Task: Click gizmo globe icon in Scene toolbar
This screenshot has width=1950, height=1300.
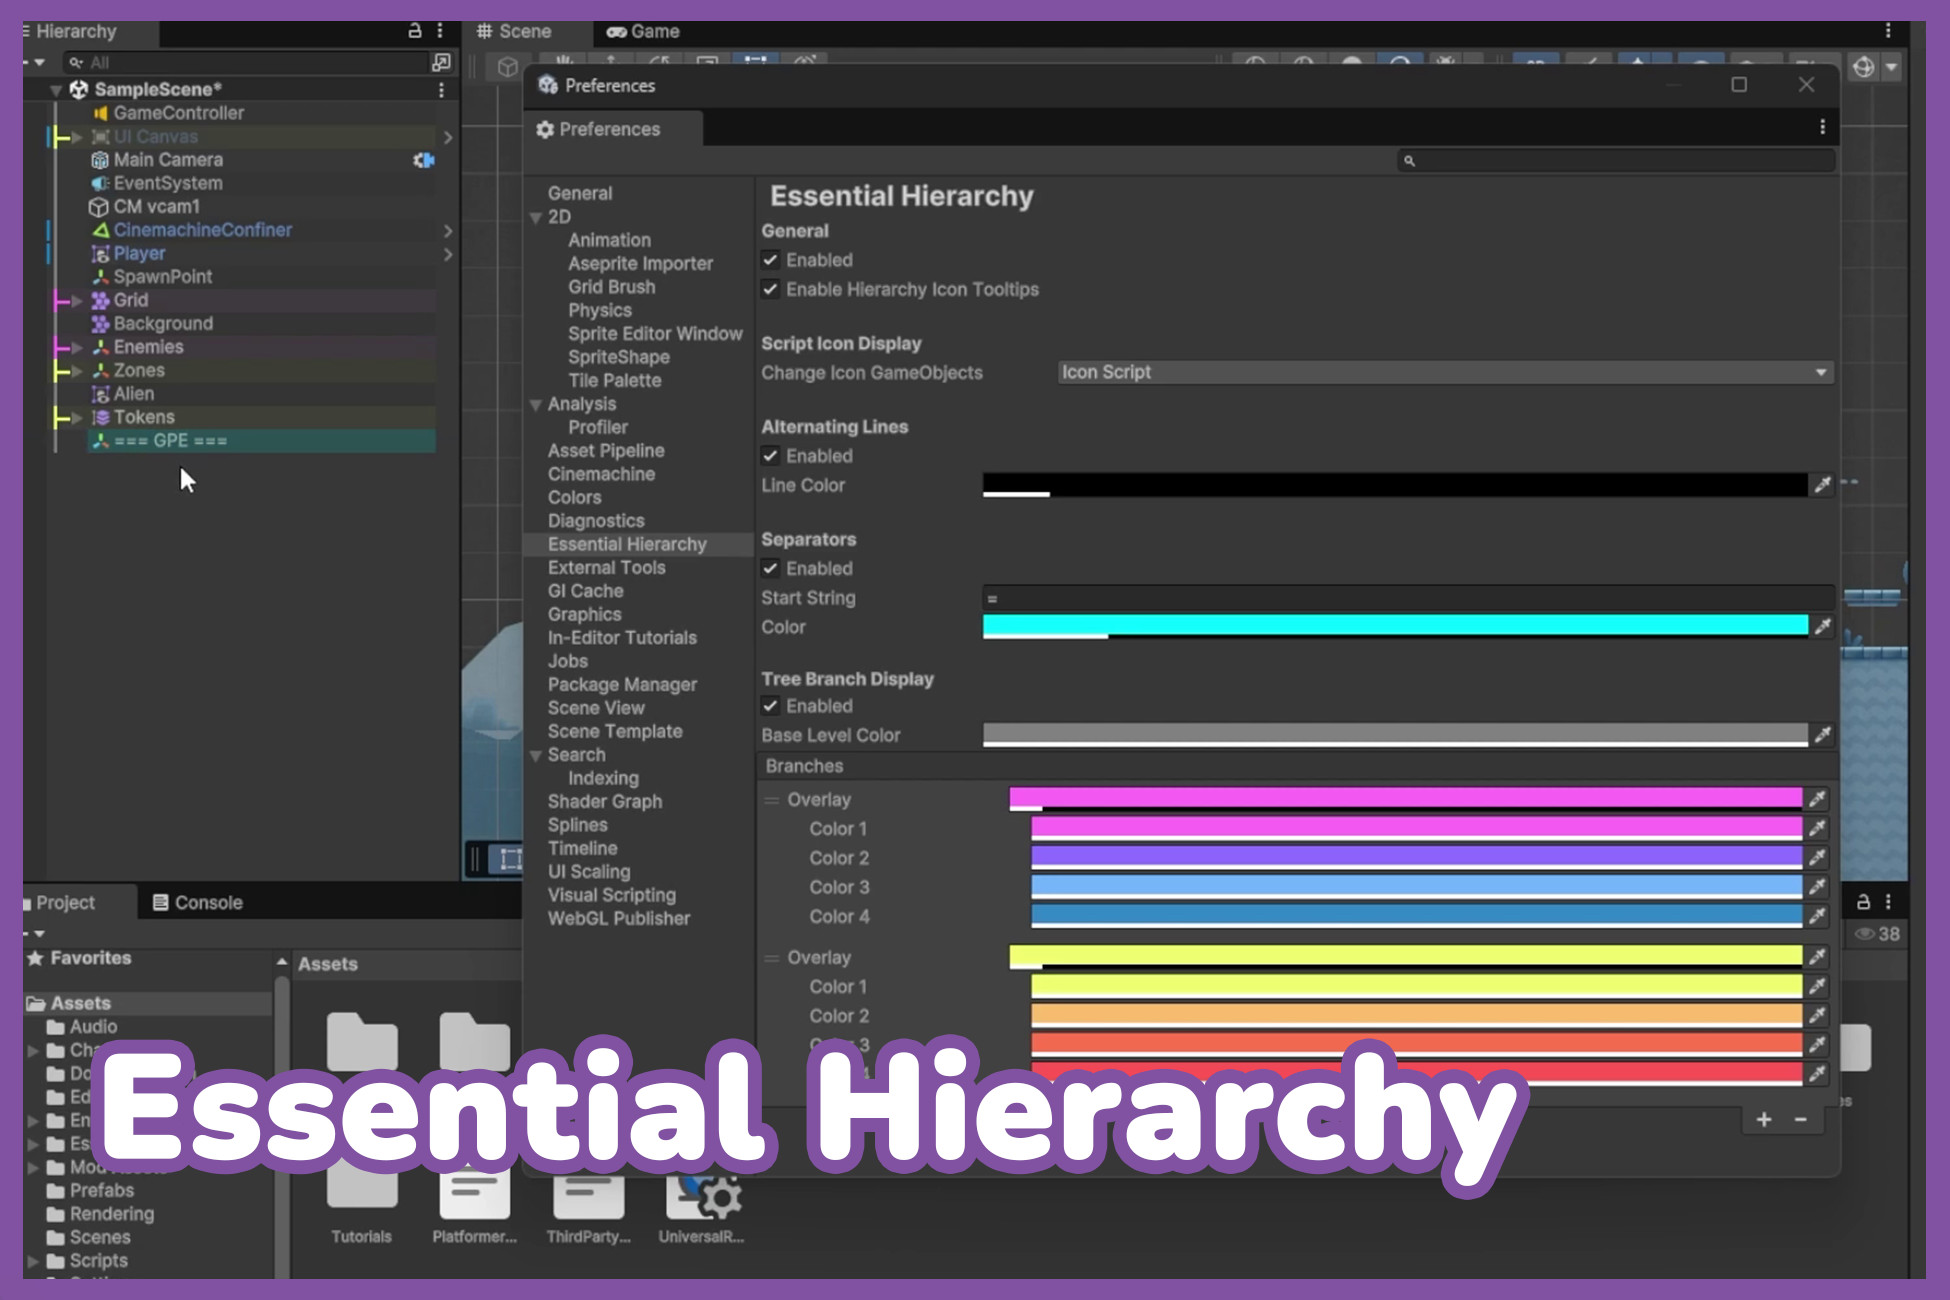Action: pyautogui.click(x=1863, y=67)
